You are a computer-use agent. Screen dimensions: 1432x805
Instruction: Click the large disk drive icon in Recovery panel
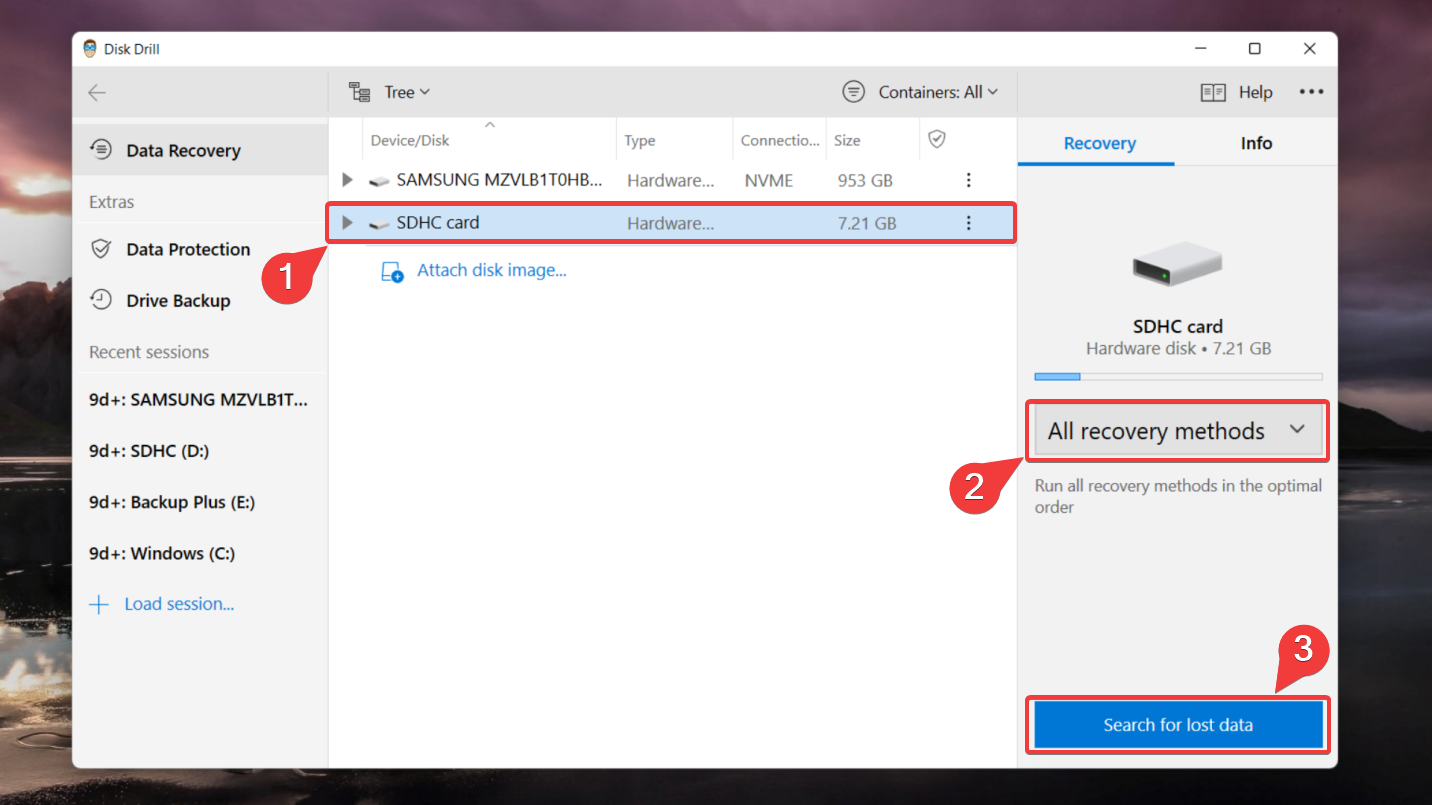tap(1178, 264)
